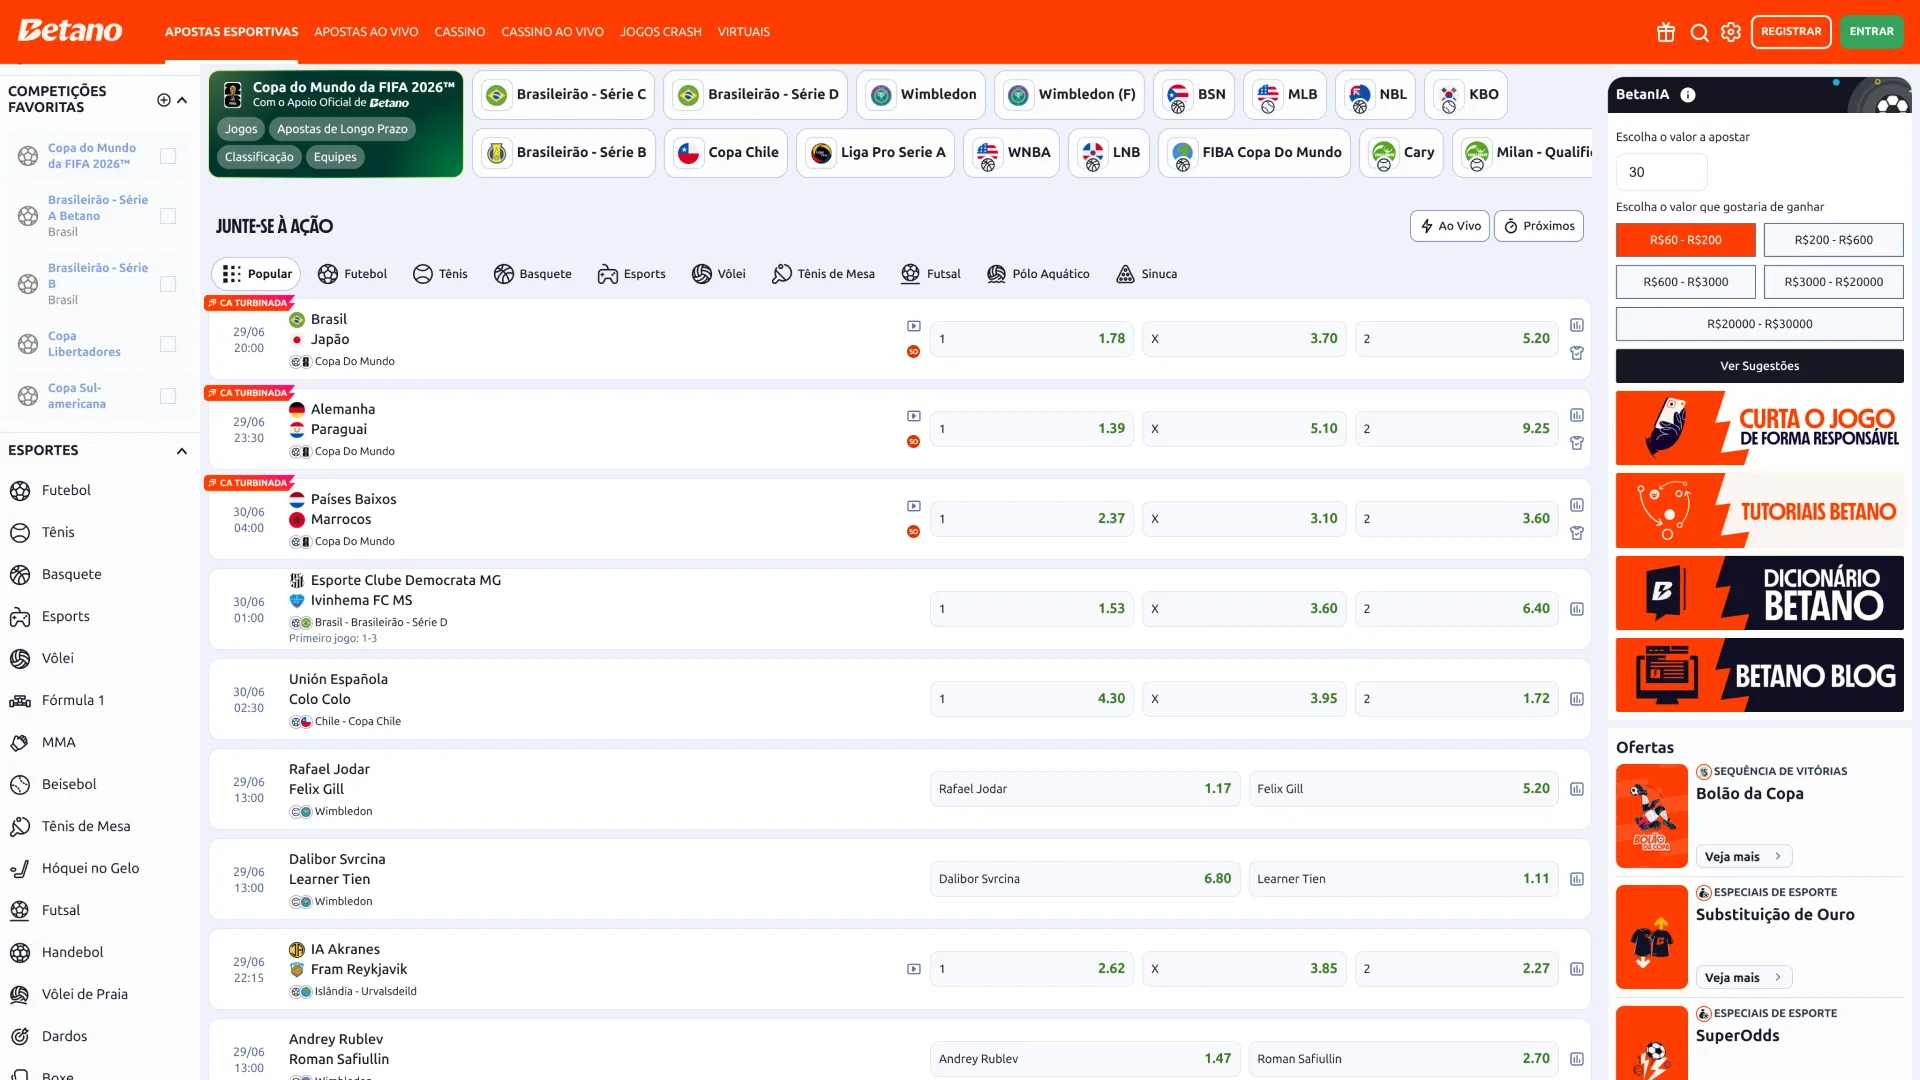
Task: Select Colo Colo win odds 1.72
Action: tap(1456, 699)
